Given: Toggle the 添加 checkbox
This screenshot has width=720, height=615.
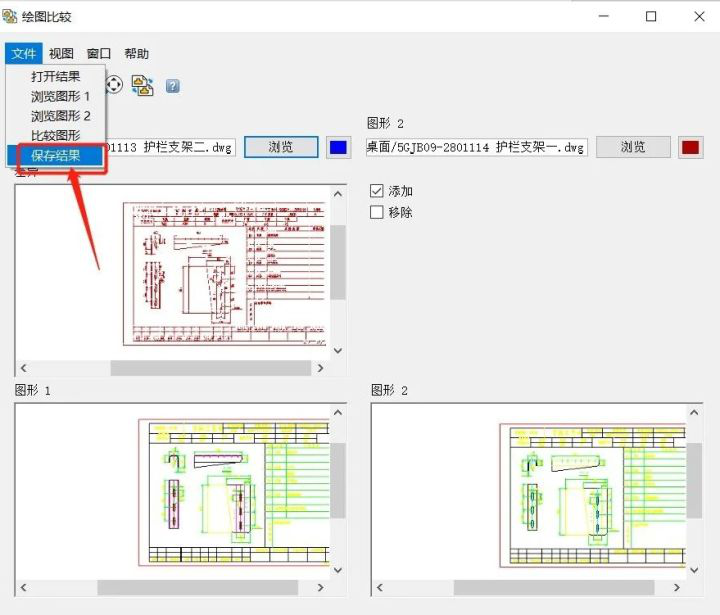Looking at the screenshot, I should pos(377,190).
